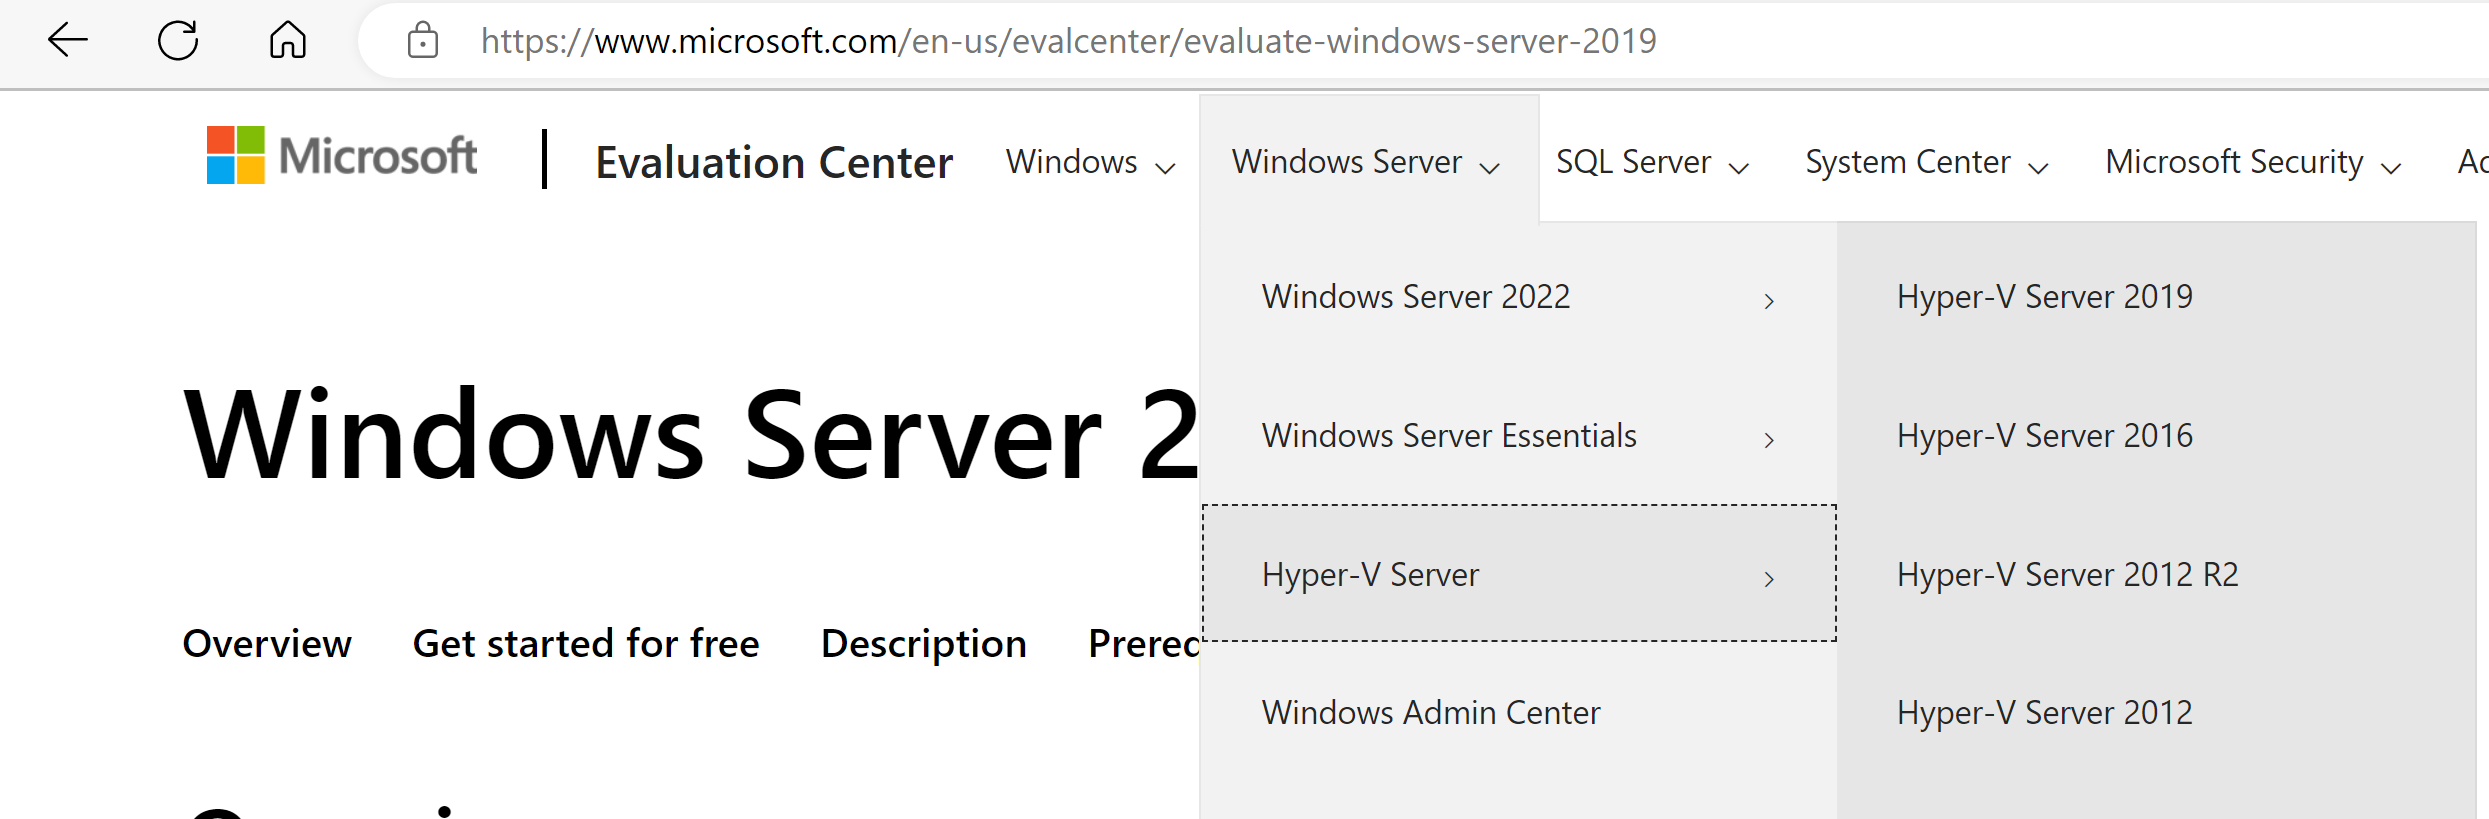
Task: Choose Hyper-V Server 2019
Action: [x=2044, y=297]
